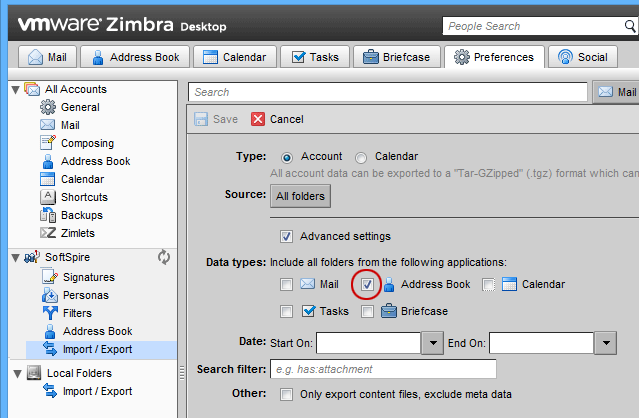Uncheck the Advanced settings checkbox
Image resolution: width=639 pixels, height=418 pixels.
tap(286, 236)
